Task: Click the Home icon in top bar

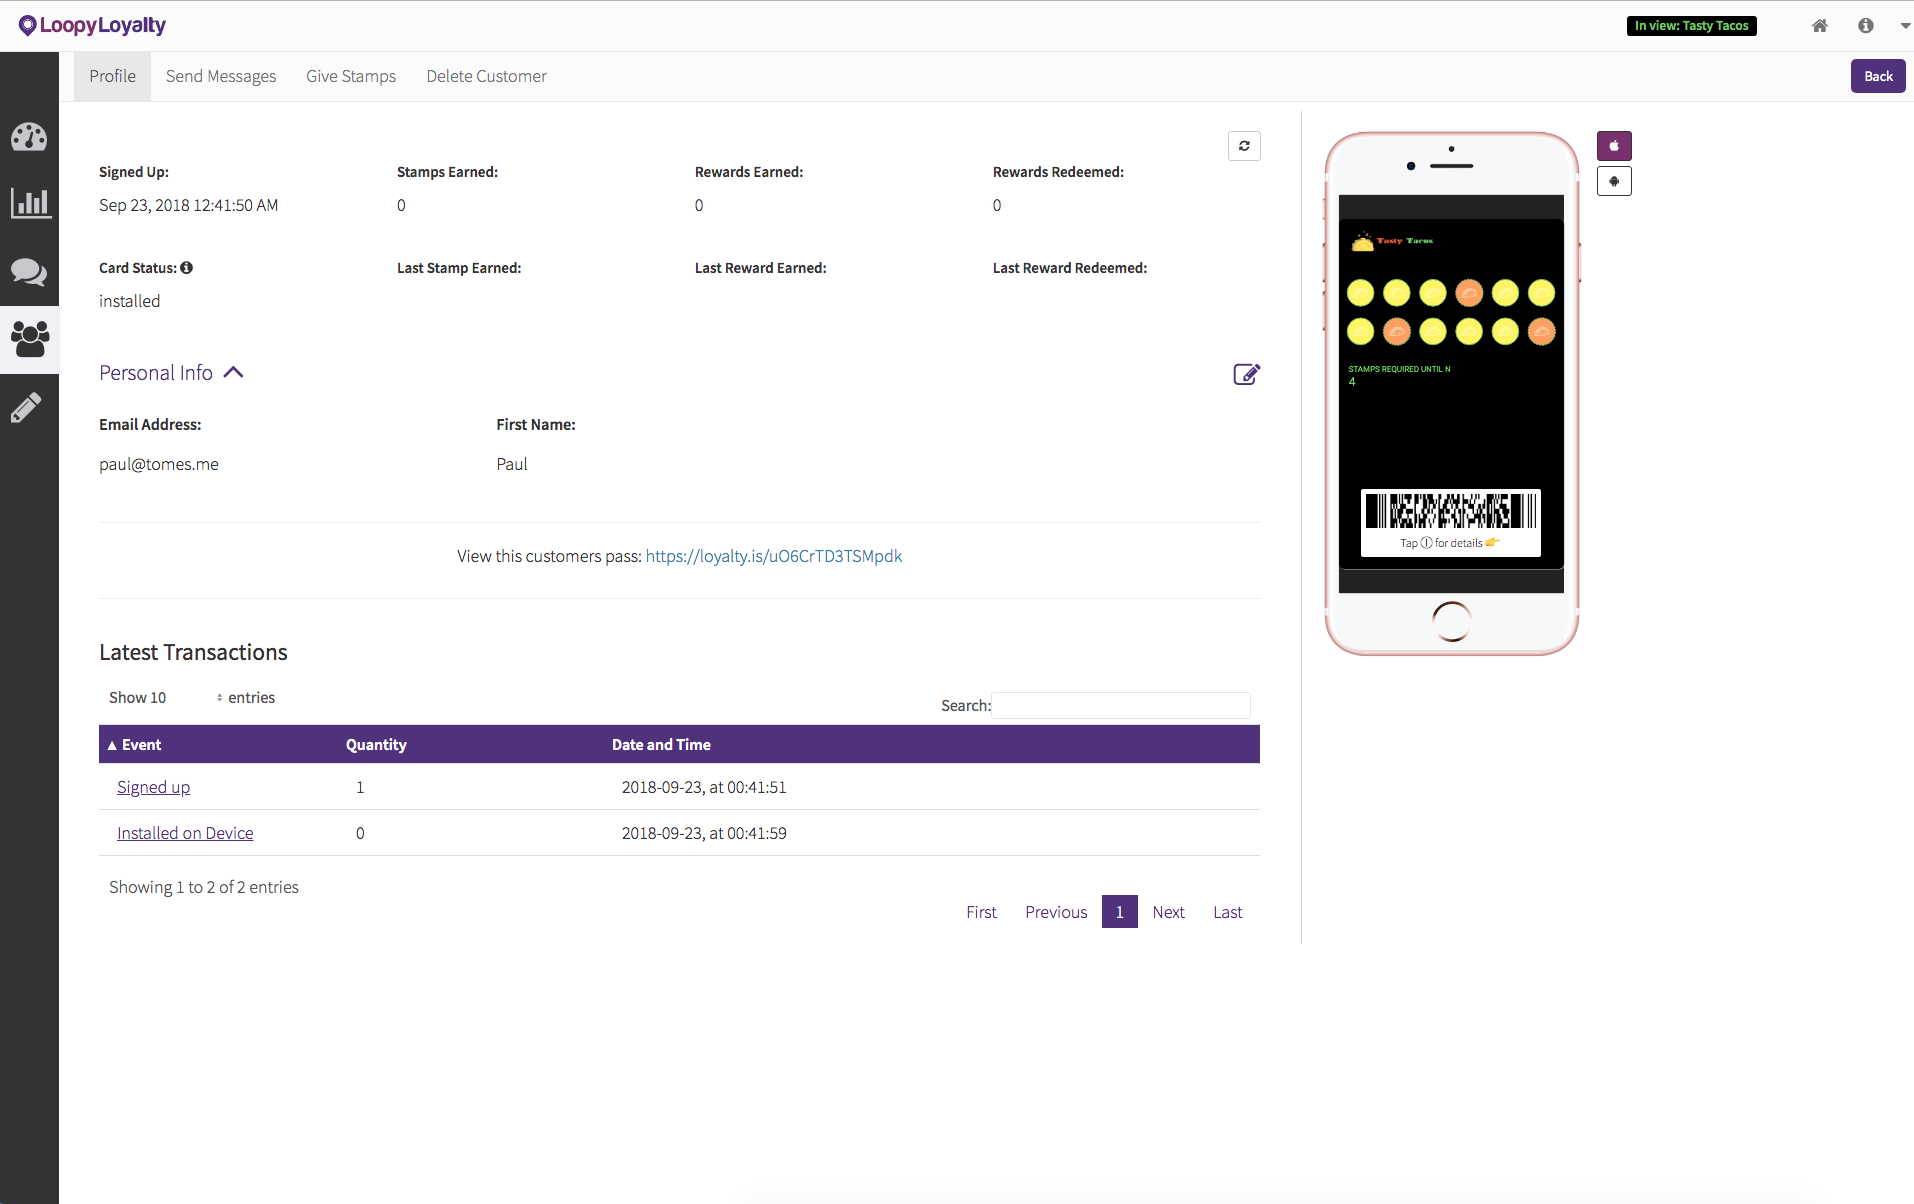Action: (x=1820, y=25)
